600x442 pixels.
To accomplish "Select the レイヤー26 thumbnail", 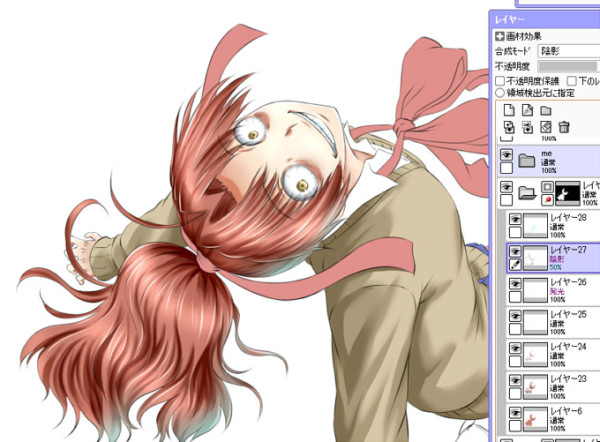I will pos(535,290).
